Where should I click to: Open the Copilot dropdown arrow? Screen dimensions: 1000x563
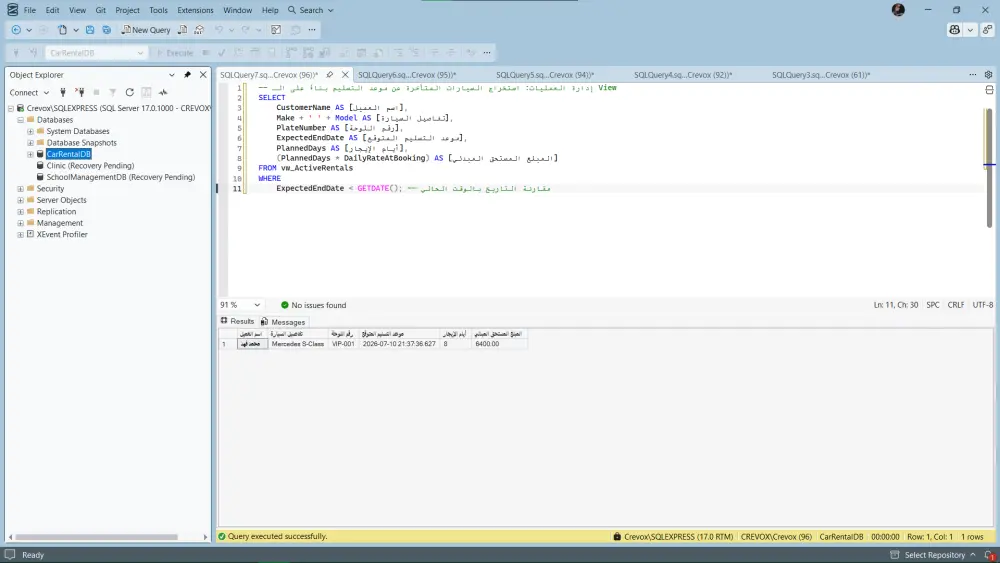click(970, 30)
